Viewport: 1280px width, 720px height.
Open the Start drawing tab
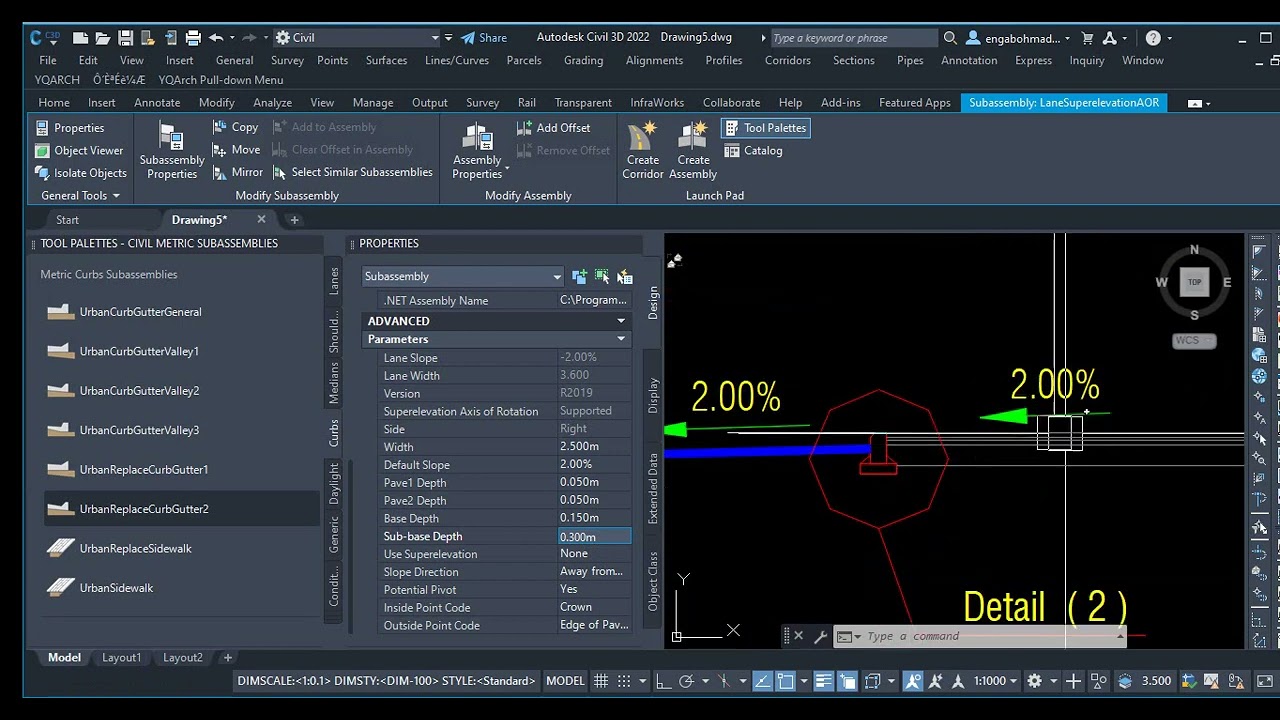click(x=67, y=220)
